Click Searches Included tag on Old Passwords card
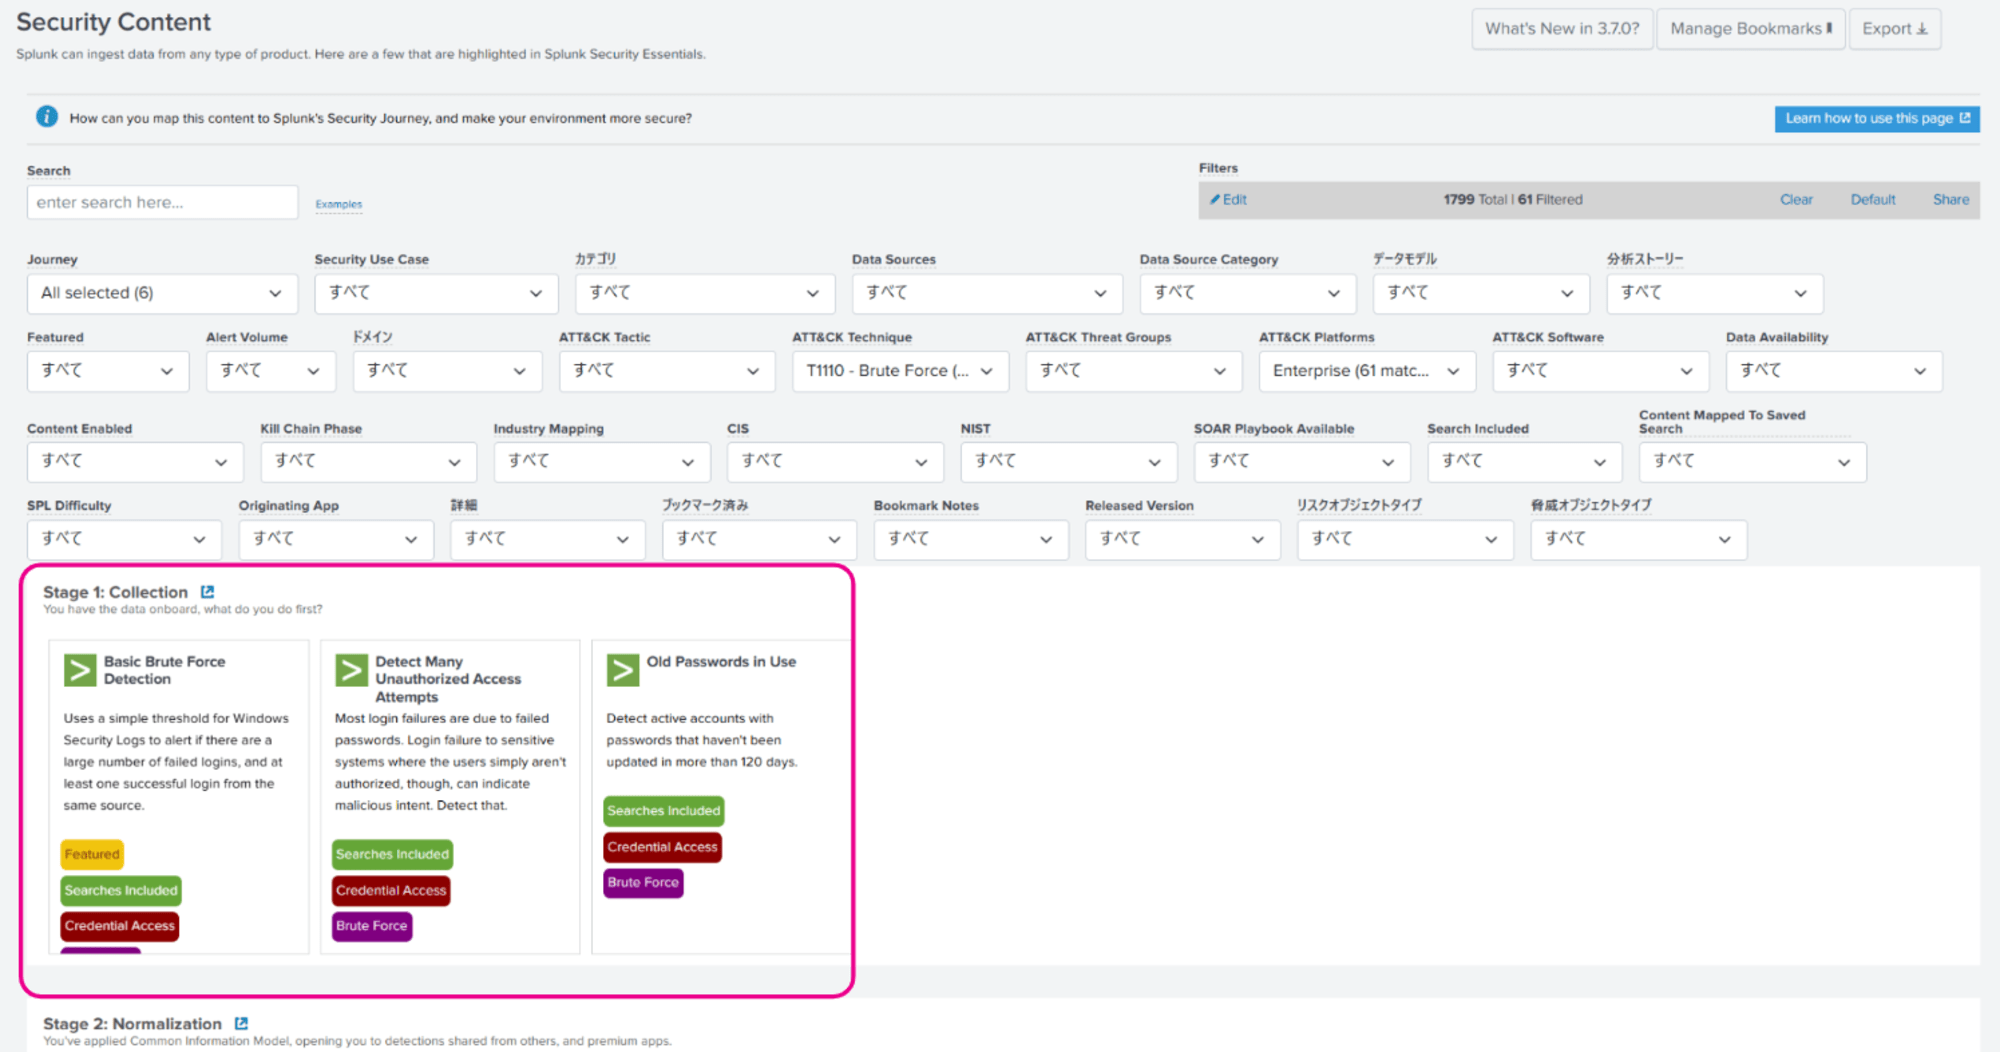This screenshot has height=1052, width=2000. (664, 811)
